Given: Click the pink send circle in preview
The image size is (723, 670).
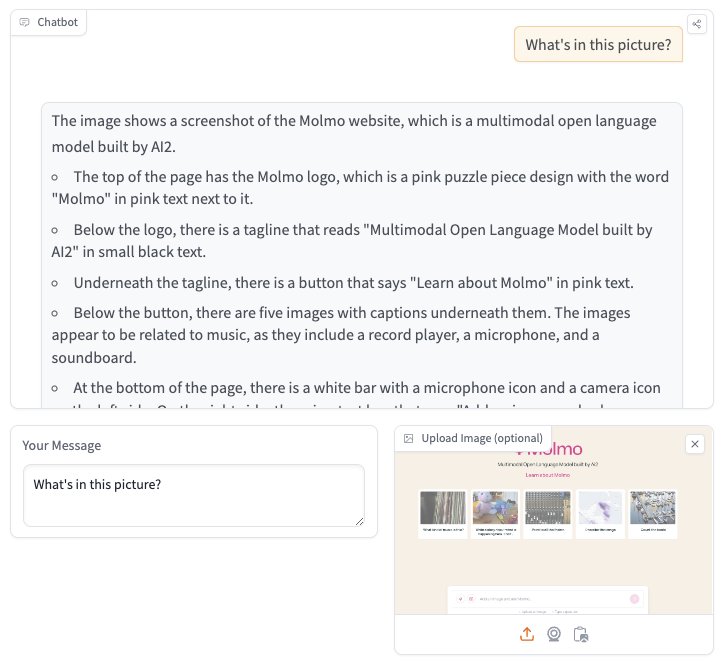Looking at the screenshot, I should (x=634, y=599).
